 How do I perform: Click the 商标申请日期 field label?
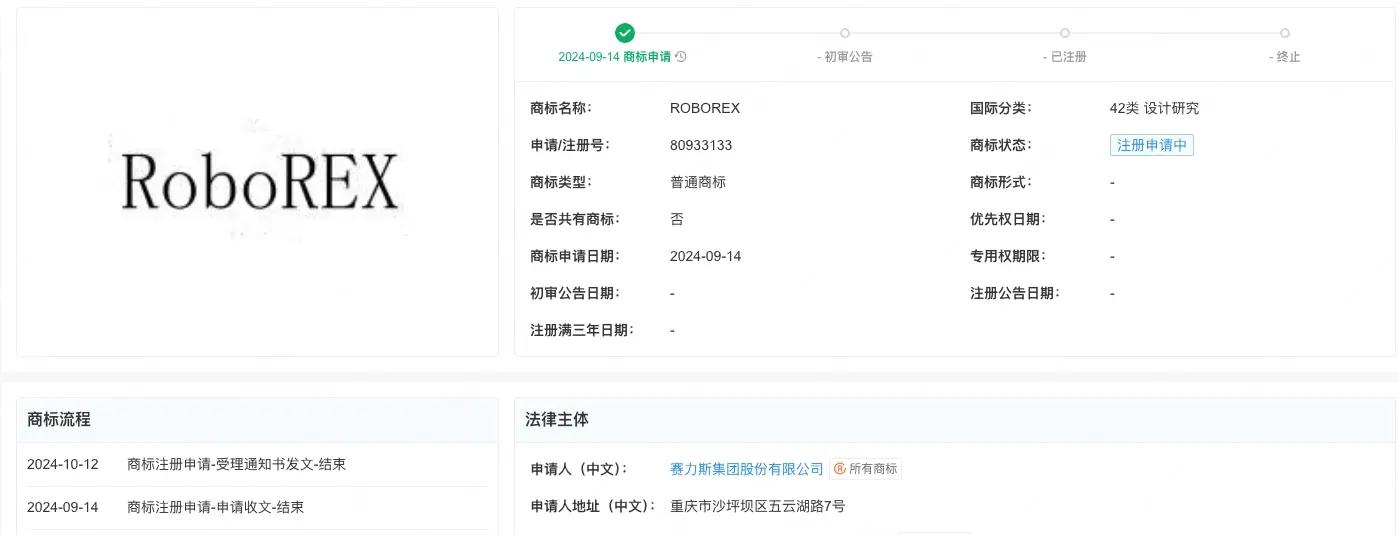click(x=575, y=256)
